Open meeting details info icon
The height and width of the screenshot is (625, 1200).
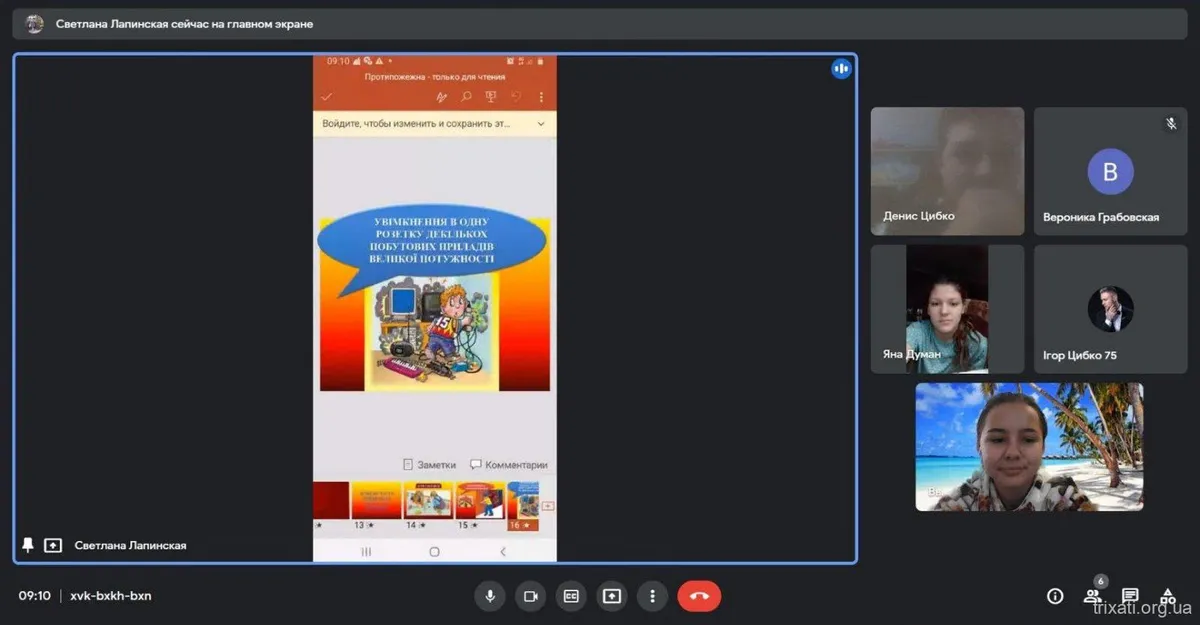coord(1055,596)
